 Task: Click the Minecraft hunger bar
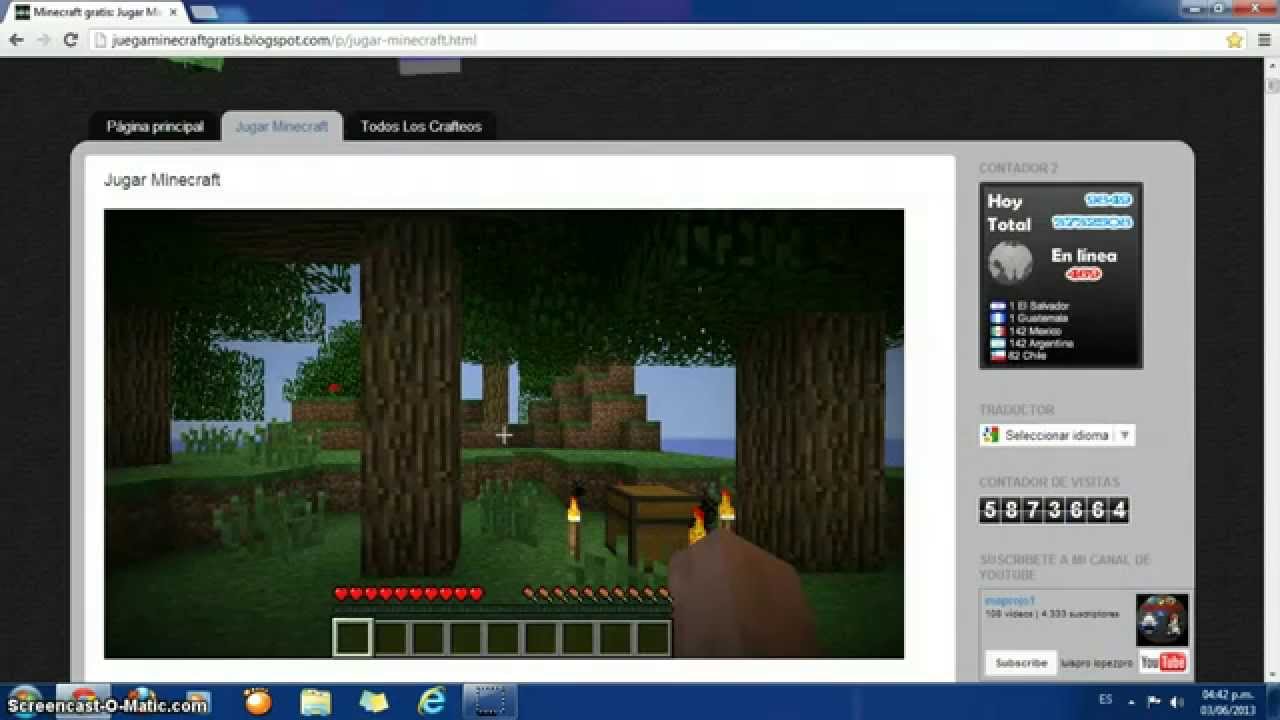(596, 594)
